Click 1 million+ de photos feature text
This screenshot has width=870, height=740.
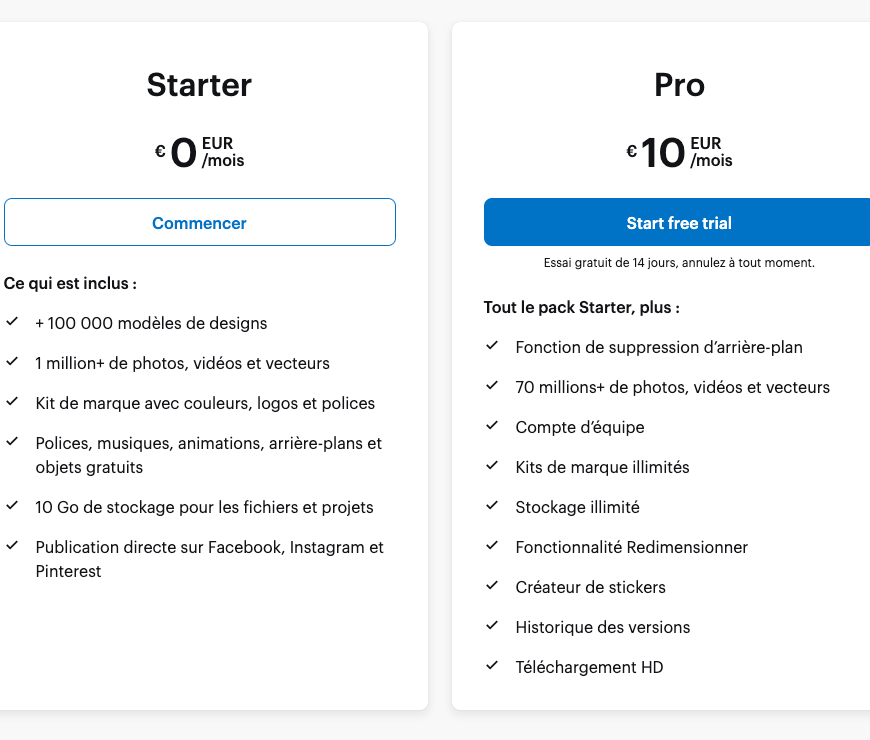coord(182,363)
